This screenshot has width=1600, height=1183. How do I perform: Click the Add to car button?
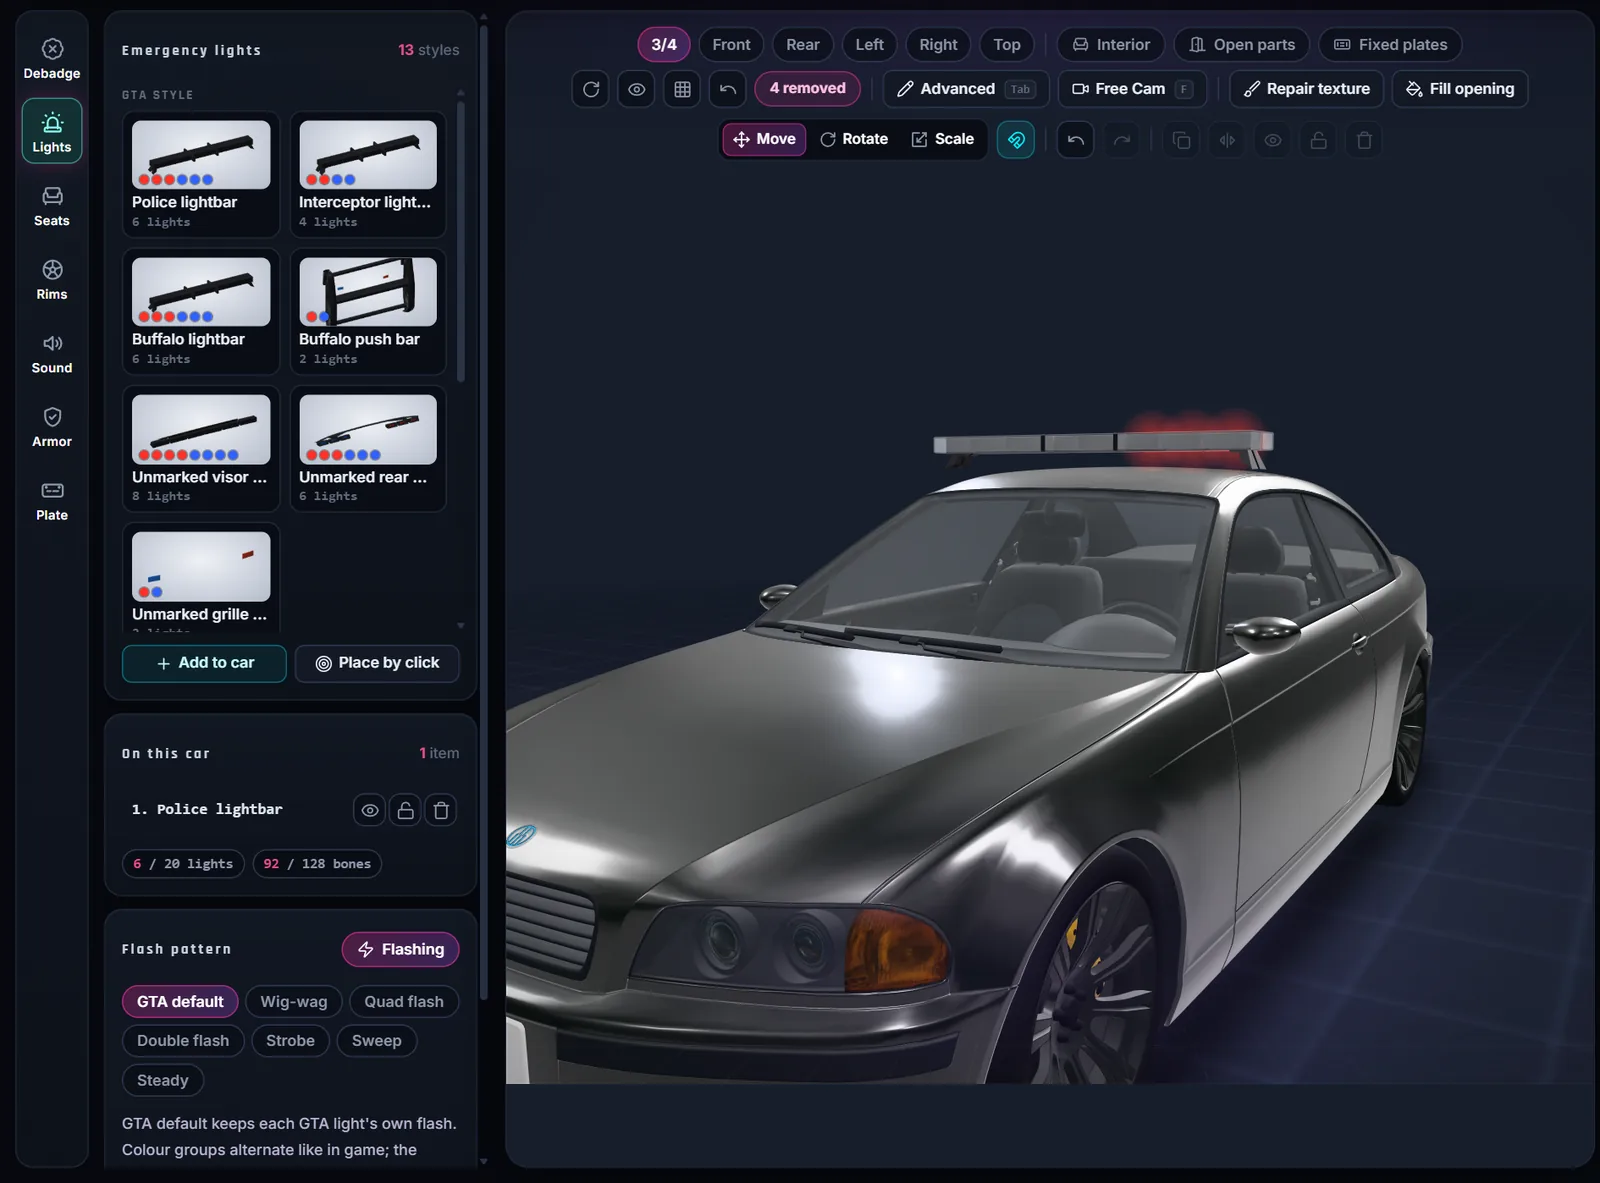(205, 663)
